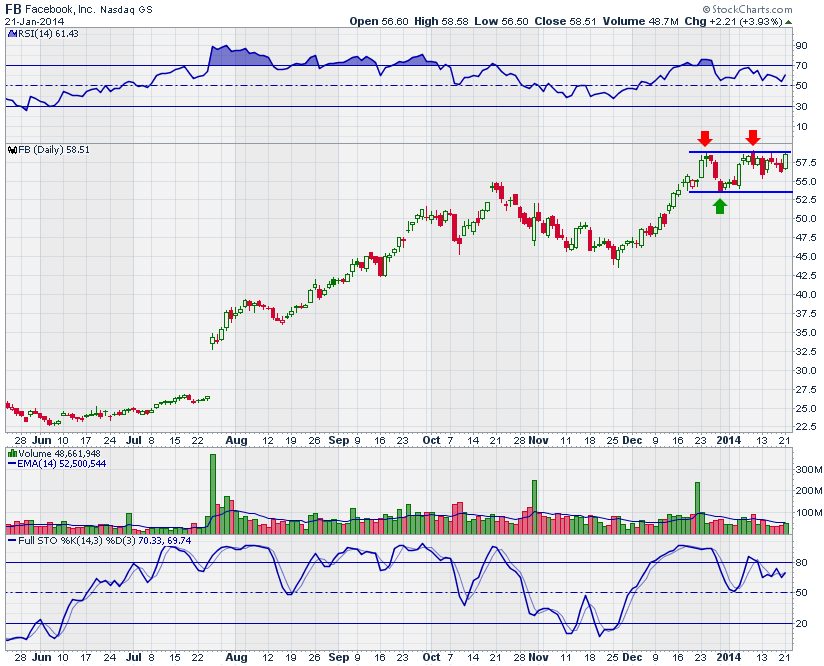
Task: Click the 70 level on the RSI axis
Action: (x=801, y=66)
